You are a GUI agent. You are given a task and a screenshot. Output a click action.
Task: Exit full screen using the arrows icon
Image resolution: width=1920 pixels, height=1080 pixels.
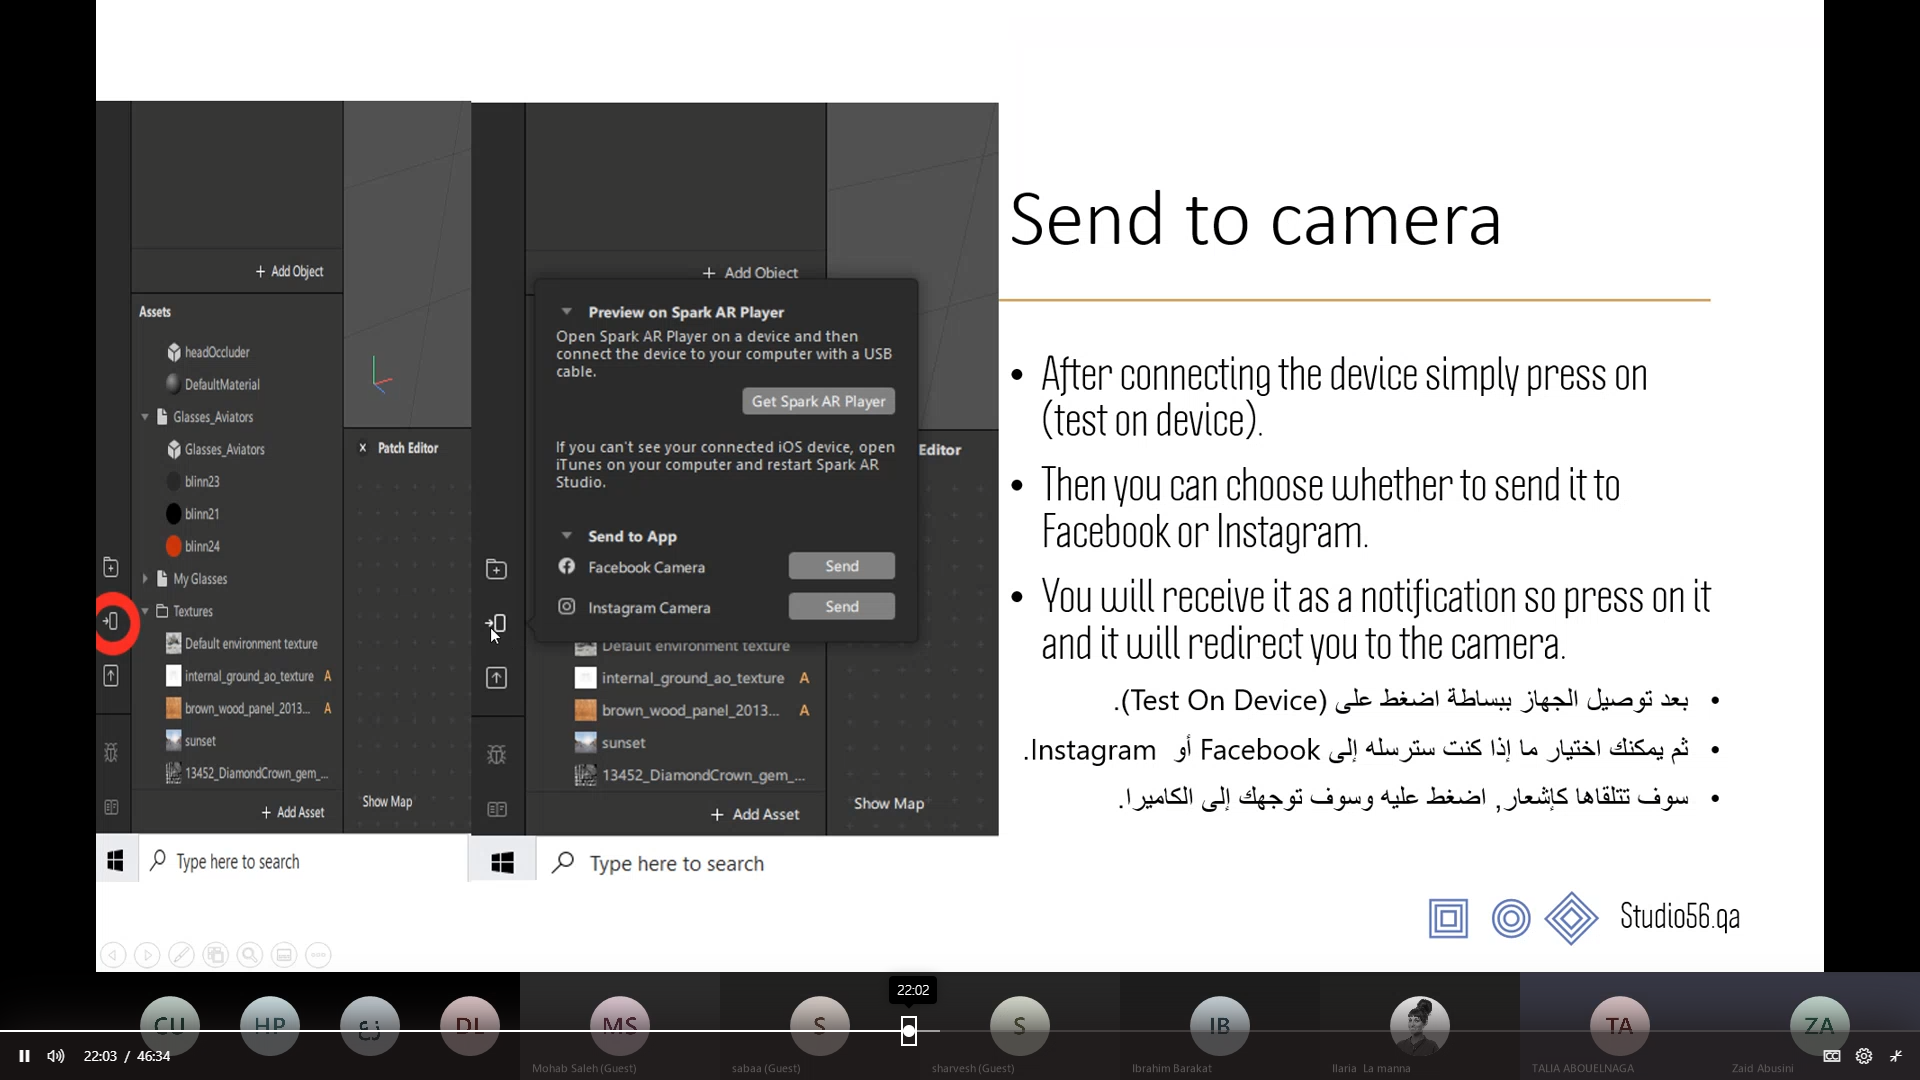1896,1056
